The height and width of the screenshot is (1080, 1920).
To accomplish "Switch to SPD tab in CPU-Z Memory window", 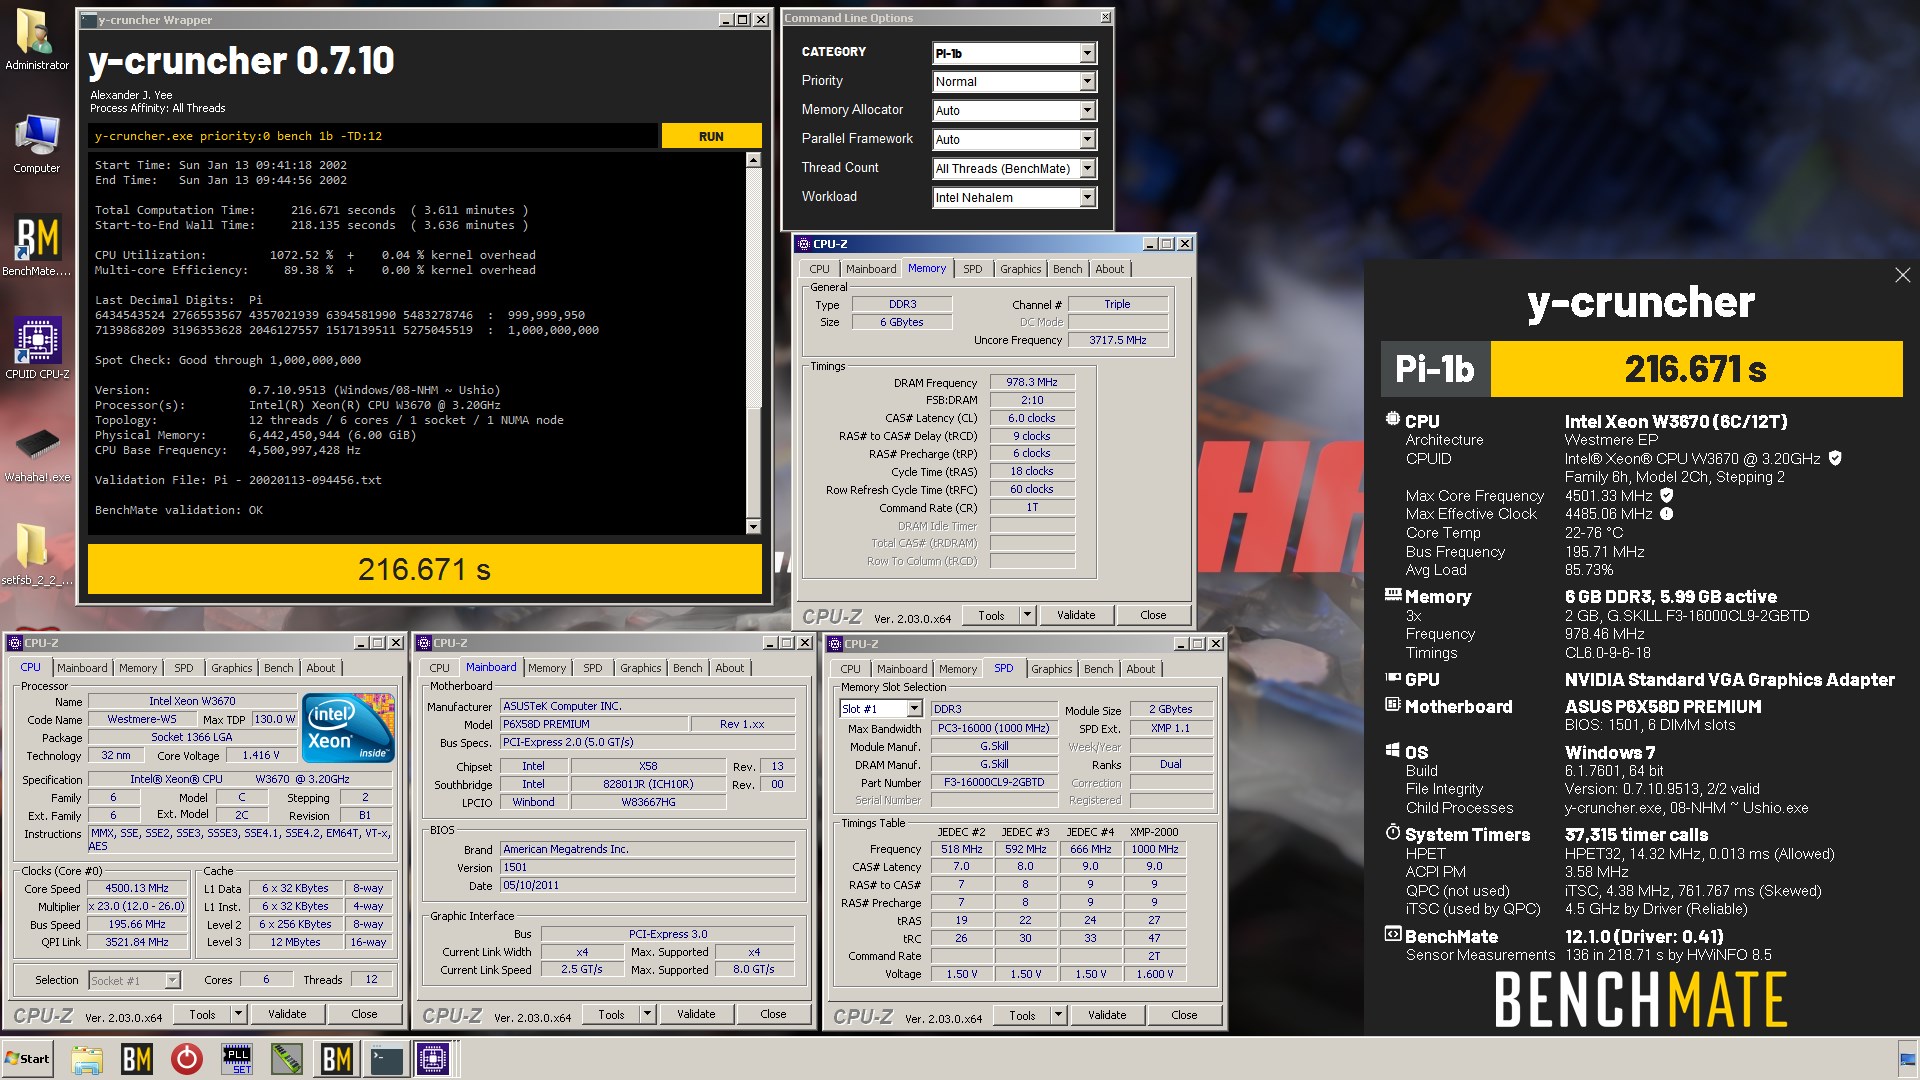I will (972, 269).
